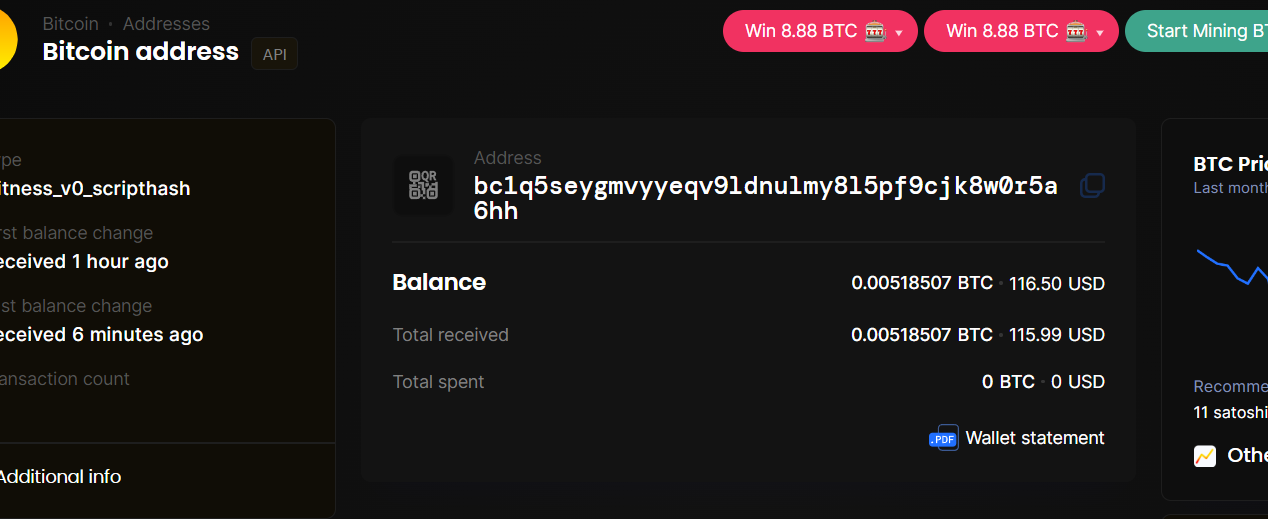Copy the address using the copy icon
The image size is (1268, 519).
(x=1092, y=185)
